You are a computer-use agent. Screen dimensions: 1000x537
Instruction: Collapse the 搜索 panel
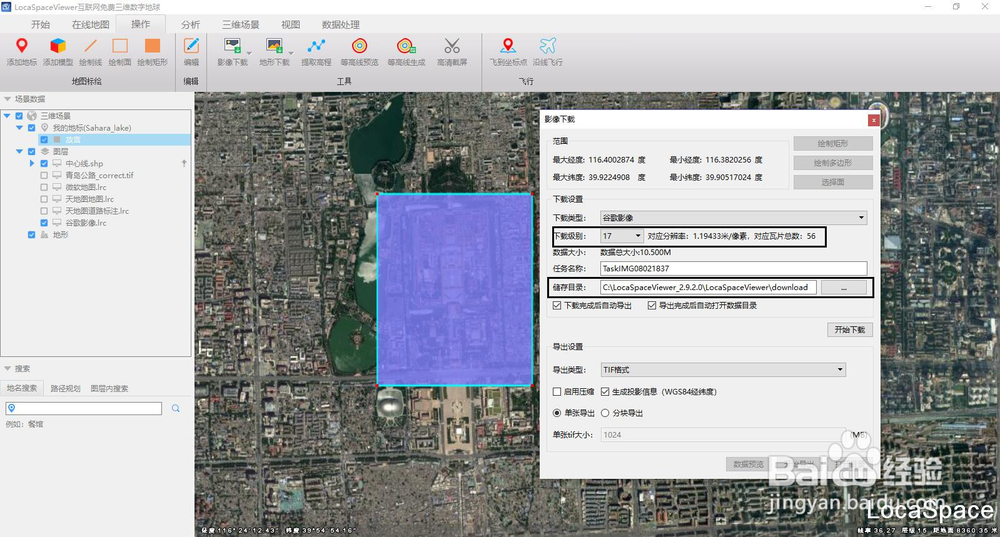[8, 369]
